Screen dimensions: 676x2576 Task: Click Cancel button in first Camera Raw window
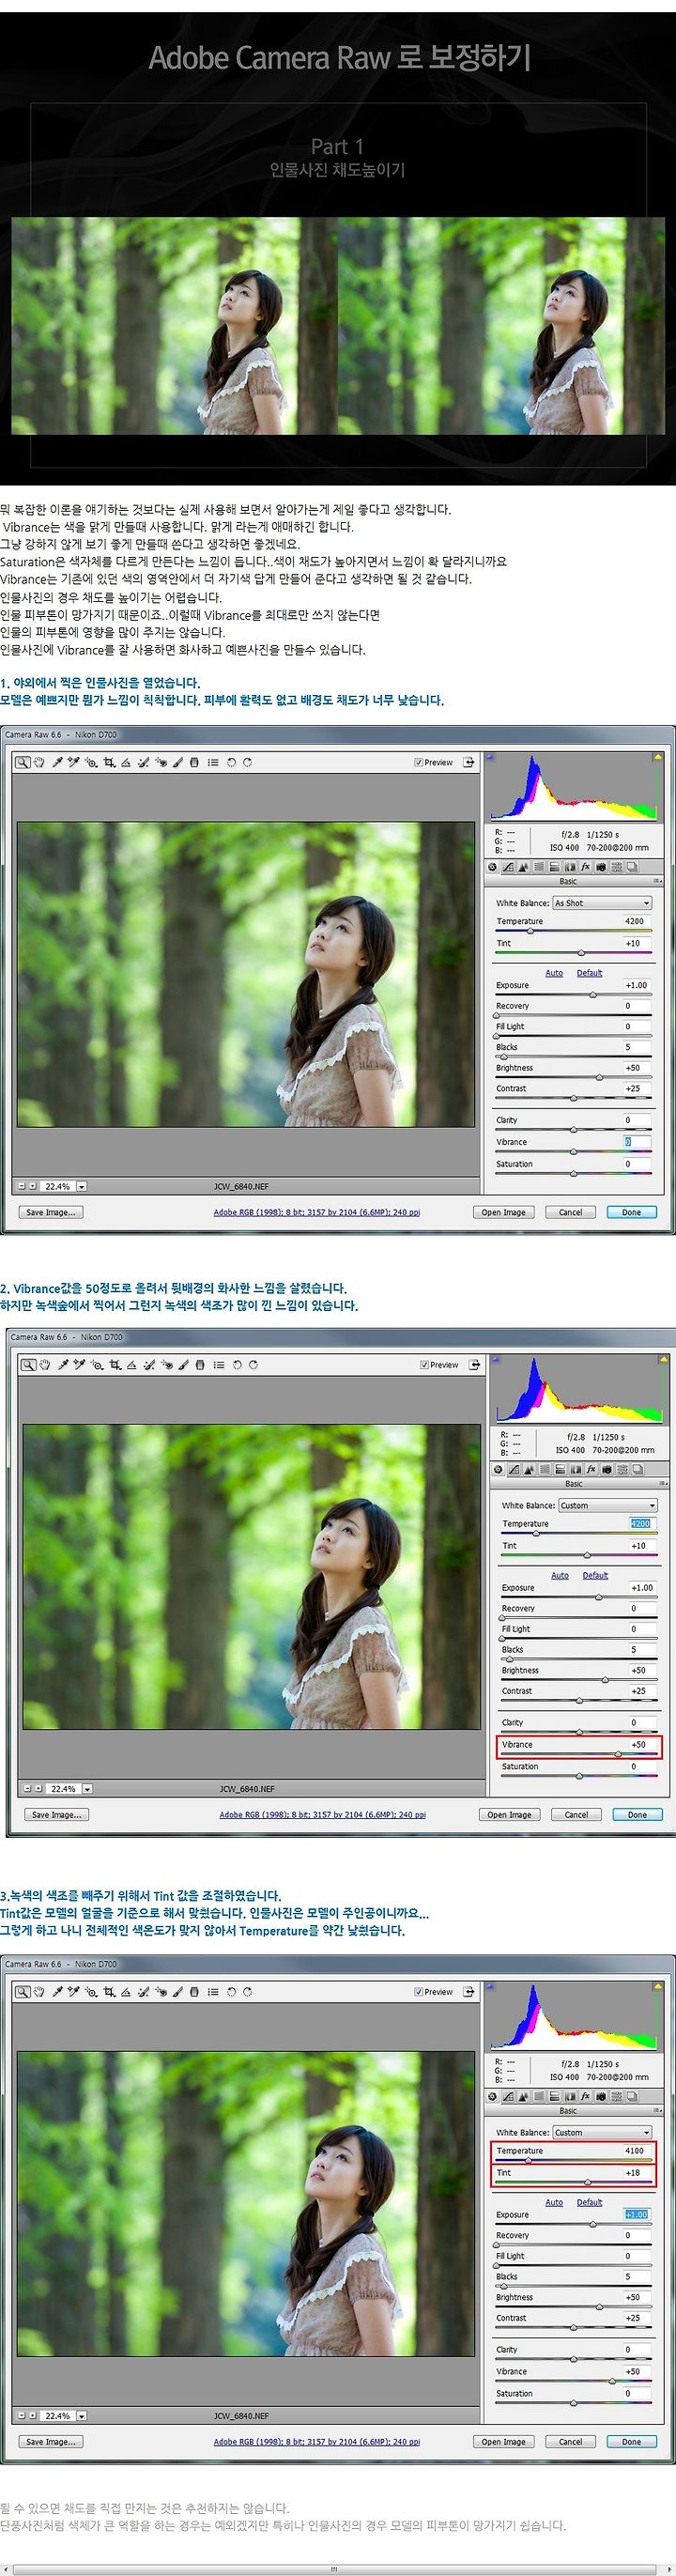tap(571, 1212)
